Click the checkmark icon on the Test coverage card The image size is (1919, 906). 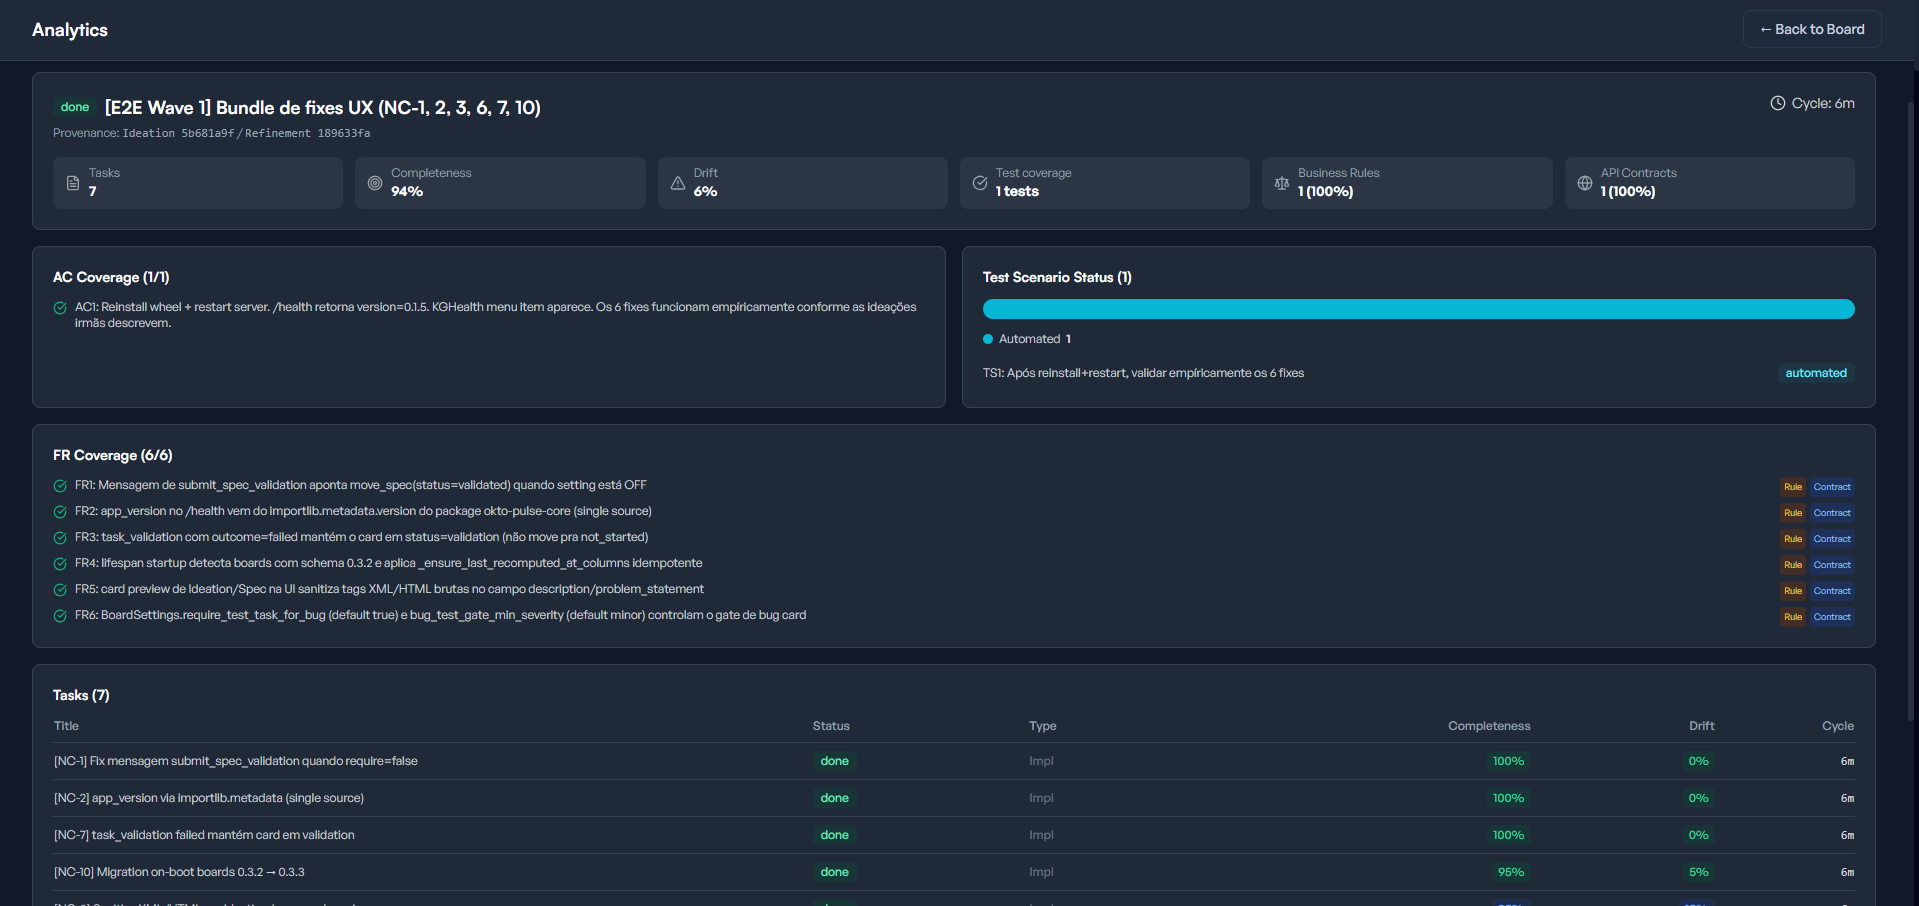(980, 183)
